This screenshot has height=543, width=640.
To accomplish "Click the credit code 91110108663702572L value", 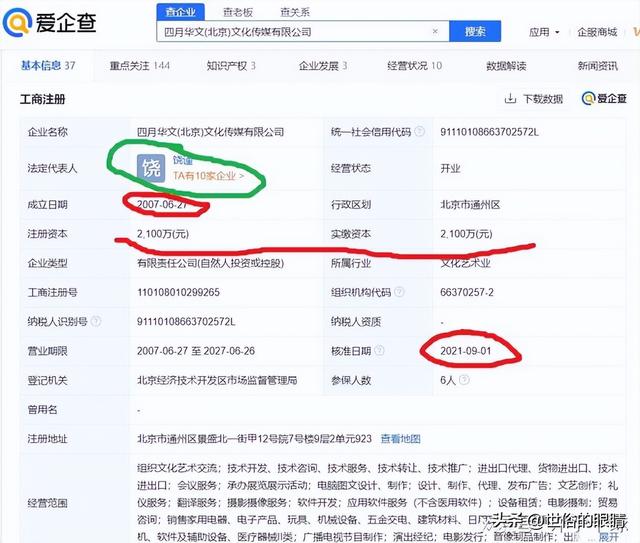I will click(489, 132).
